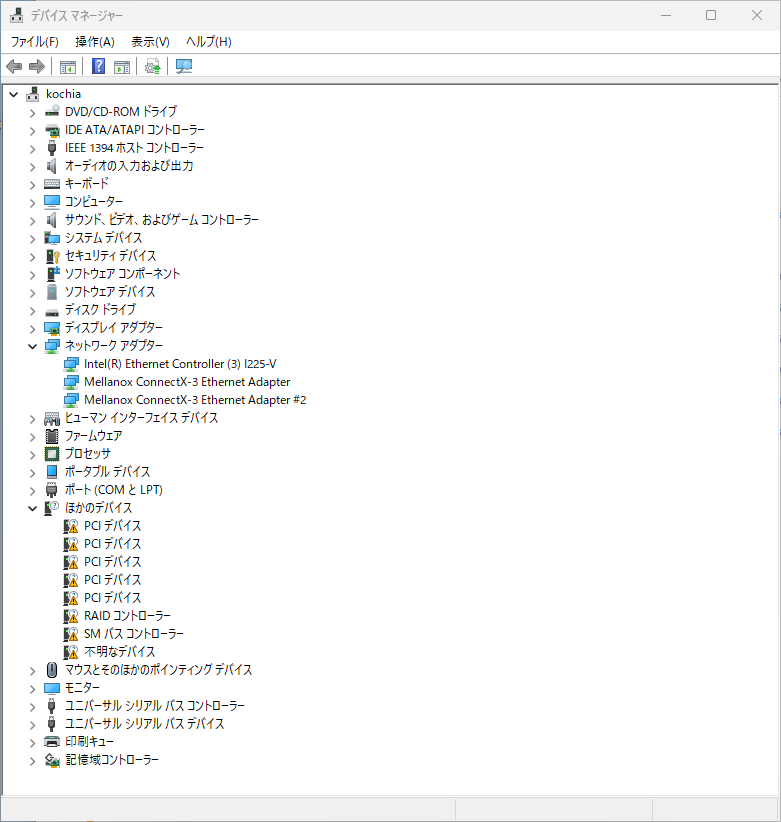
Task: Click the ディスプレイ アダプター icon
Action: pos(52,328)
